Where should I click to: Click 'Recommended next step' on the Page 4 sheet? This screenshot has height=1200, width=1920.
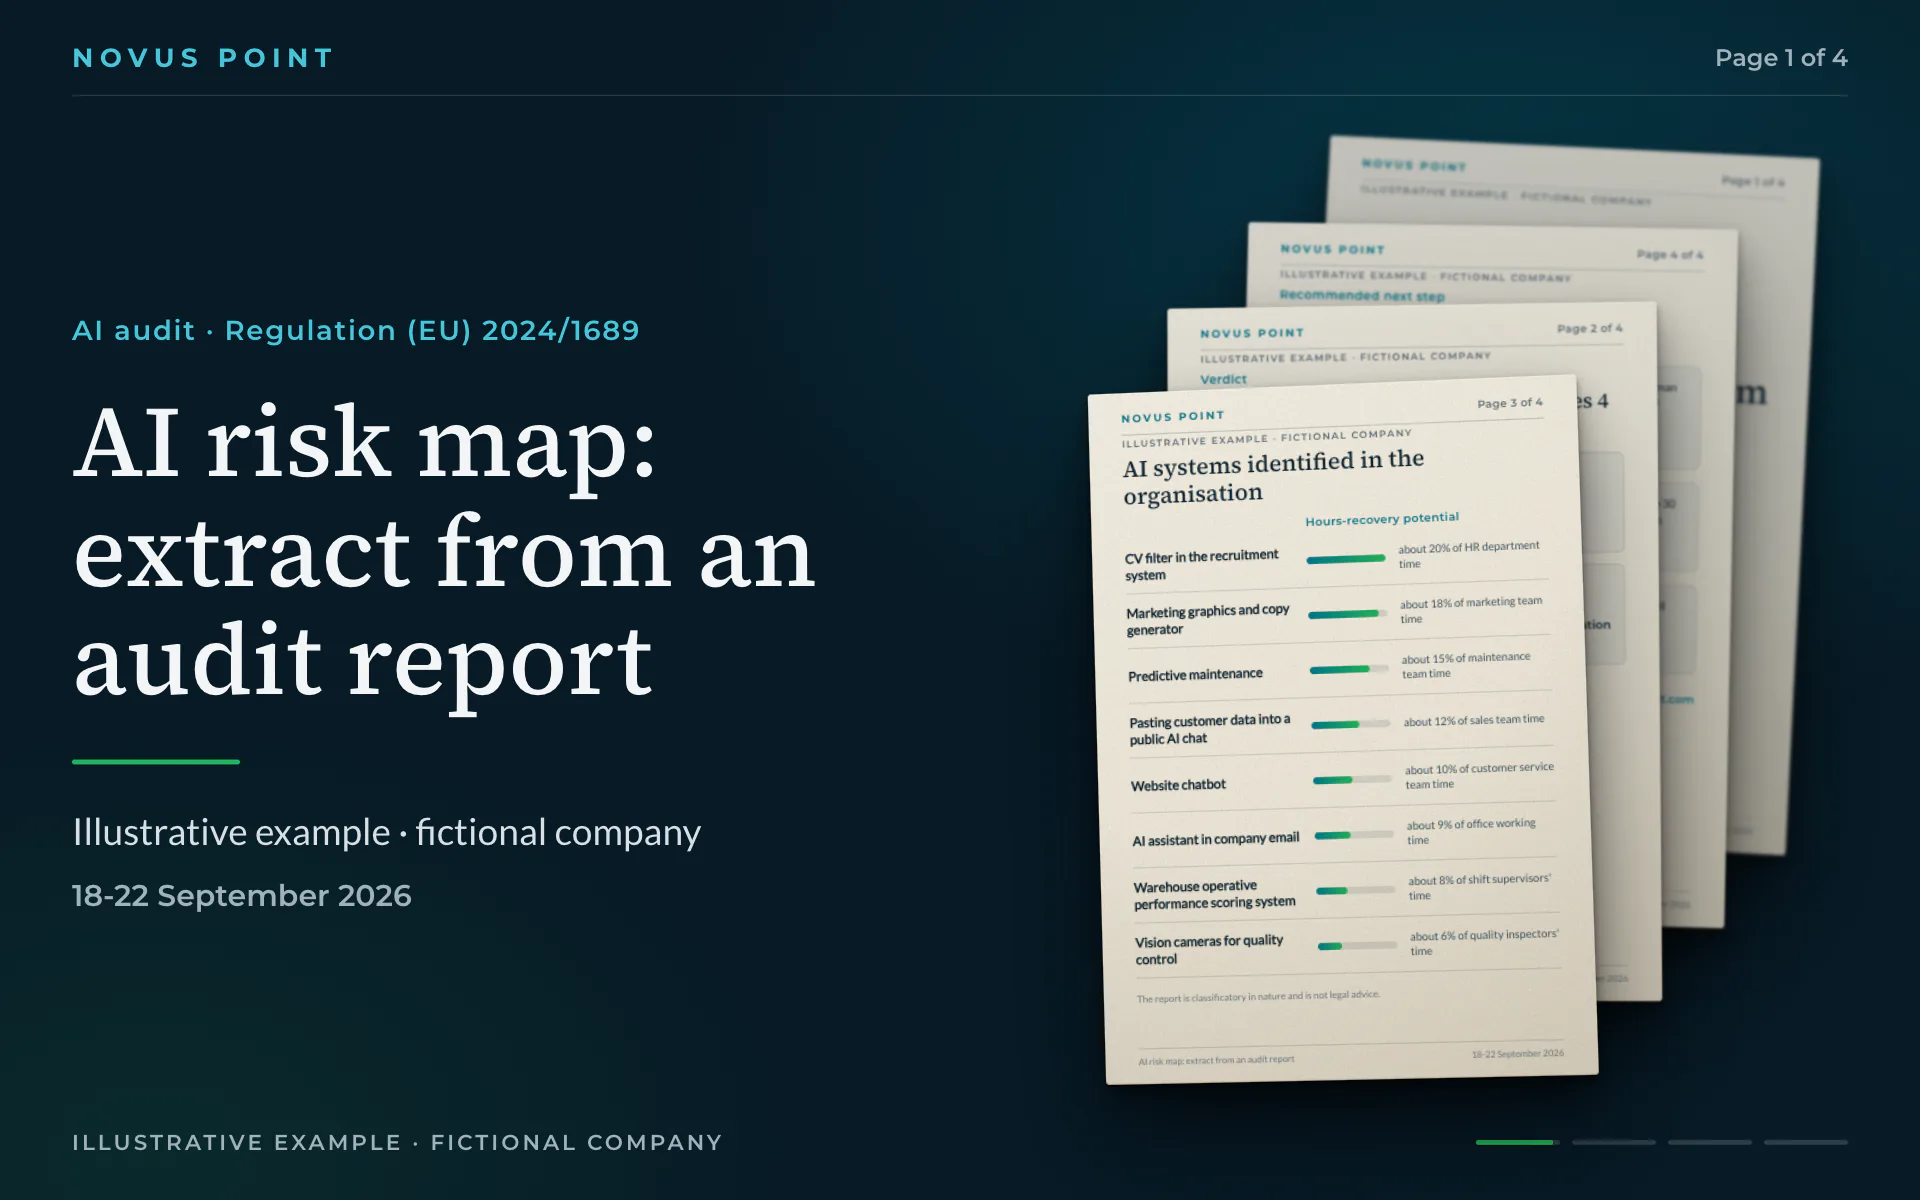[1362, 296]
